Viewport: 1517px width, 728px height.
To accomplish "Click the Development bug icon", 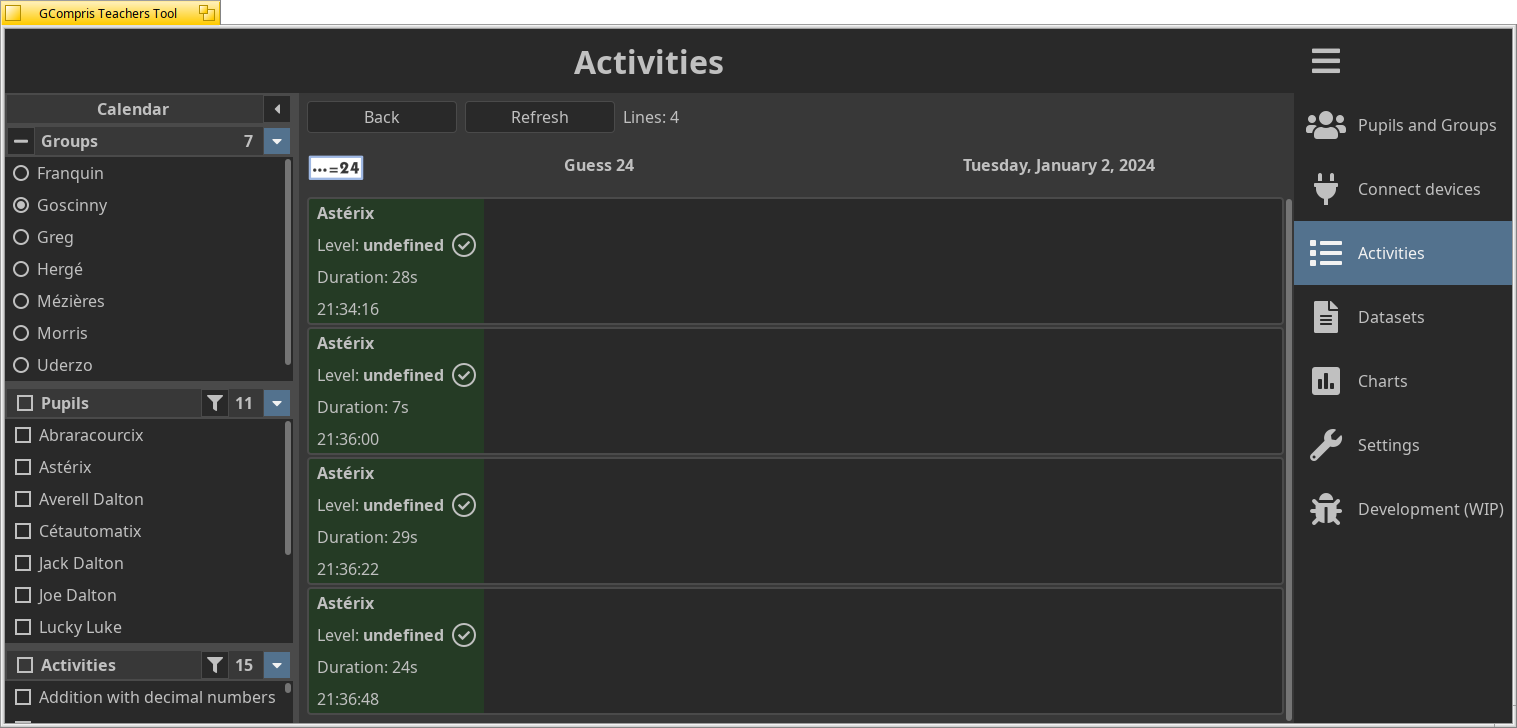I will pyautogui.click(x=1325, y=509).
